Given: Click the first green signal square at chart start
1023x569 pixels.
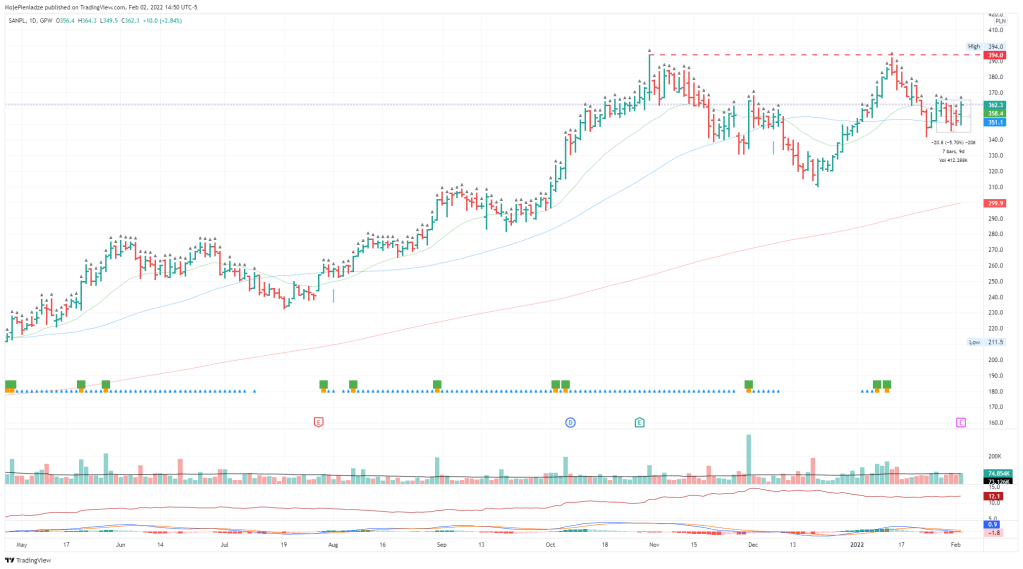Looking at the screenshot, I should [x=10, y=384].
